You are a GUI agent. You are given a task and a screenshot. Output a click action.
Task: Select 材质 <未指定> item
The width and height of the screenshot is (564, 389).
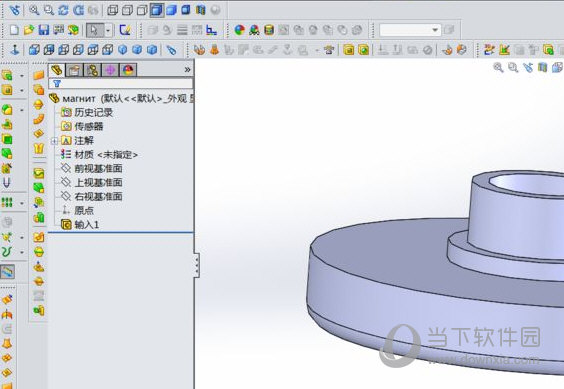tap(99, 154)
